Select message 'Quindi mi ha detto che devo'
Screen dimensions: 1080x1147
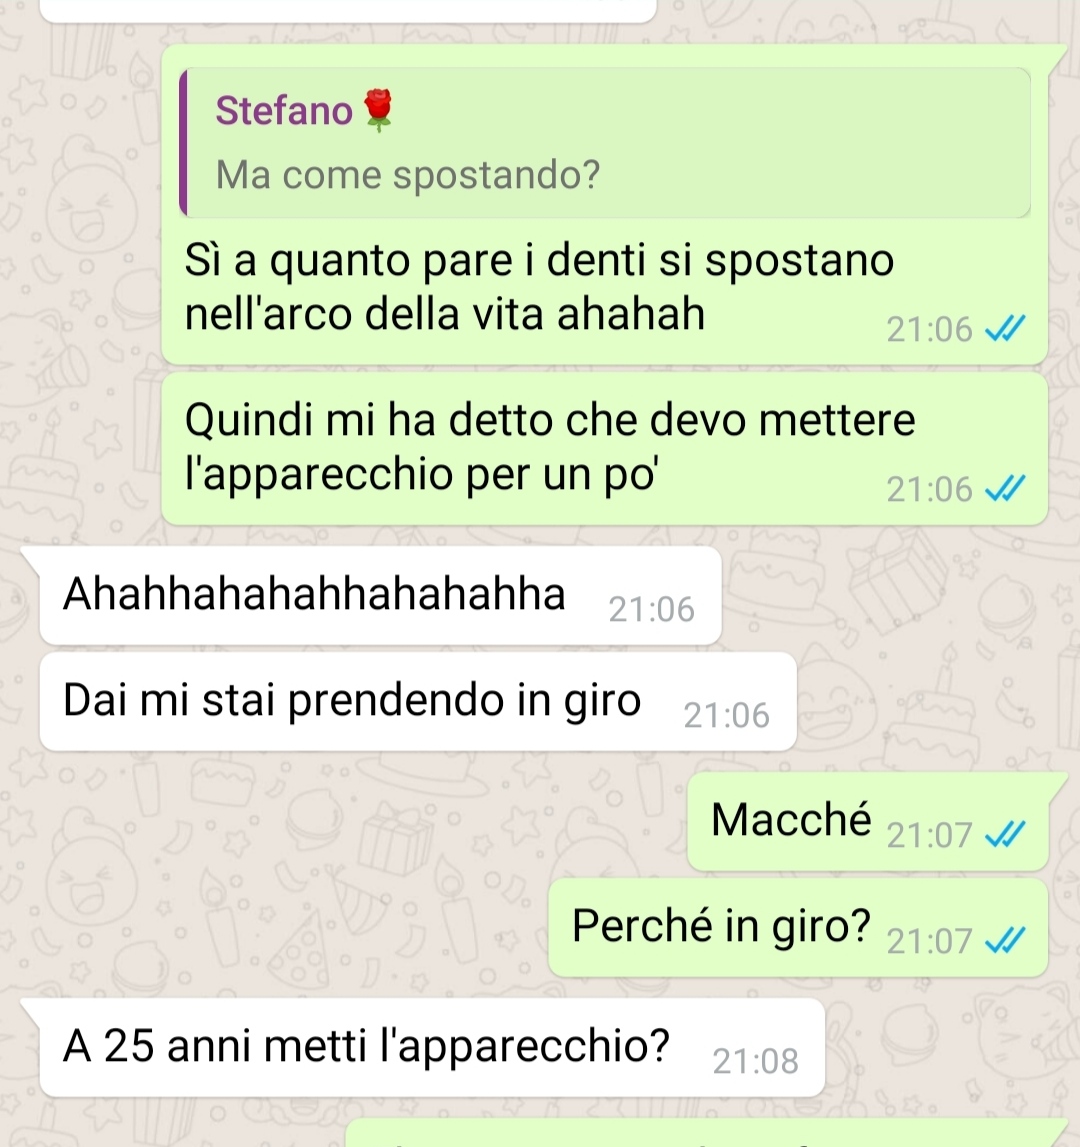coord(604,448)
